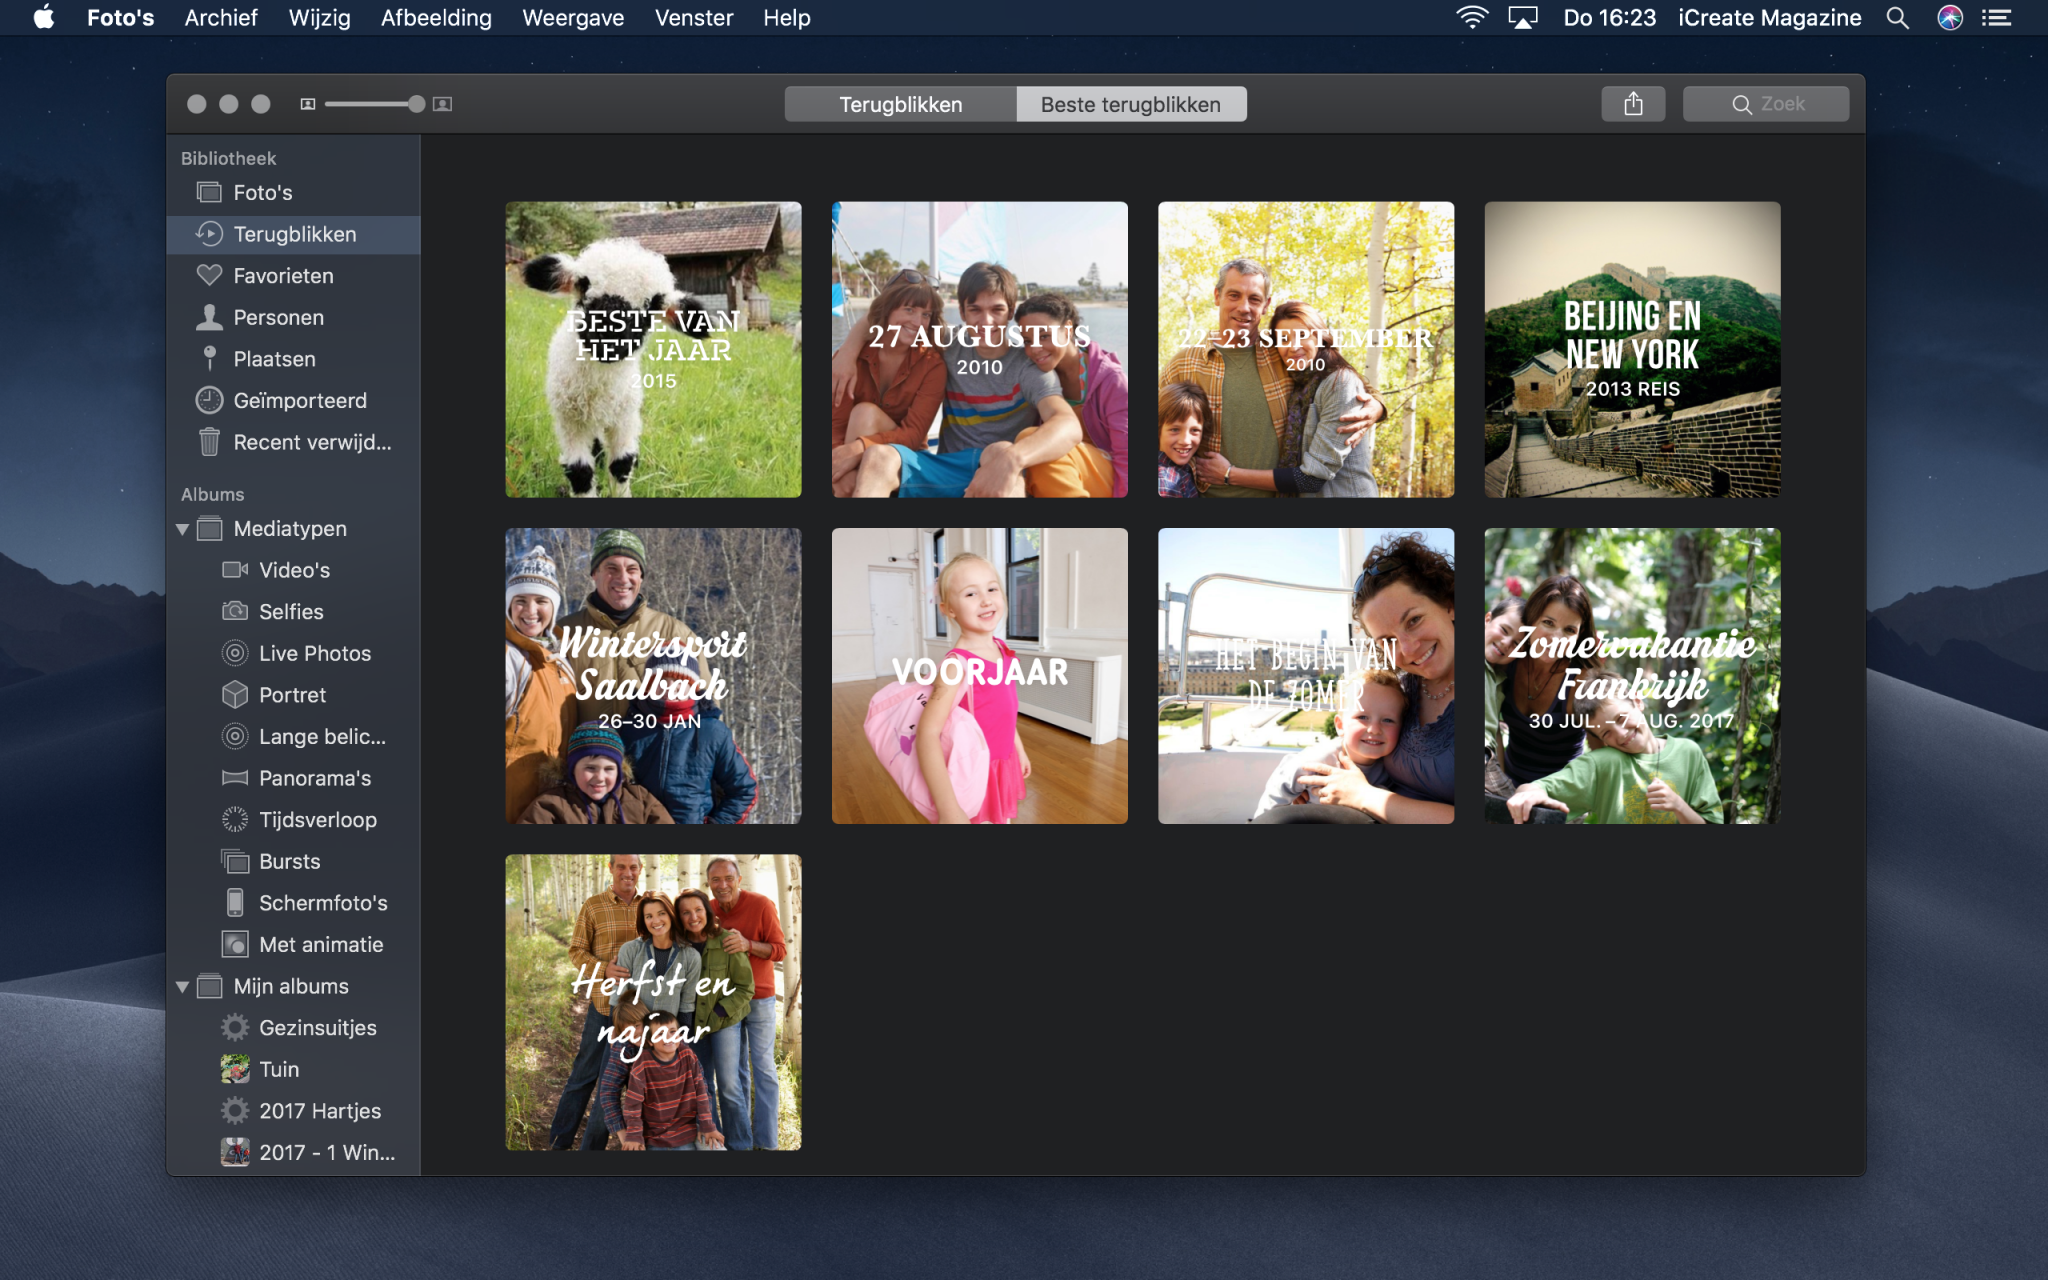Select the Personen sidebar icon

[x=209, y=317]
